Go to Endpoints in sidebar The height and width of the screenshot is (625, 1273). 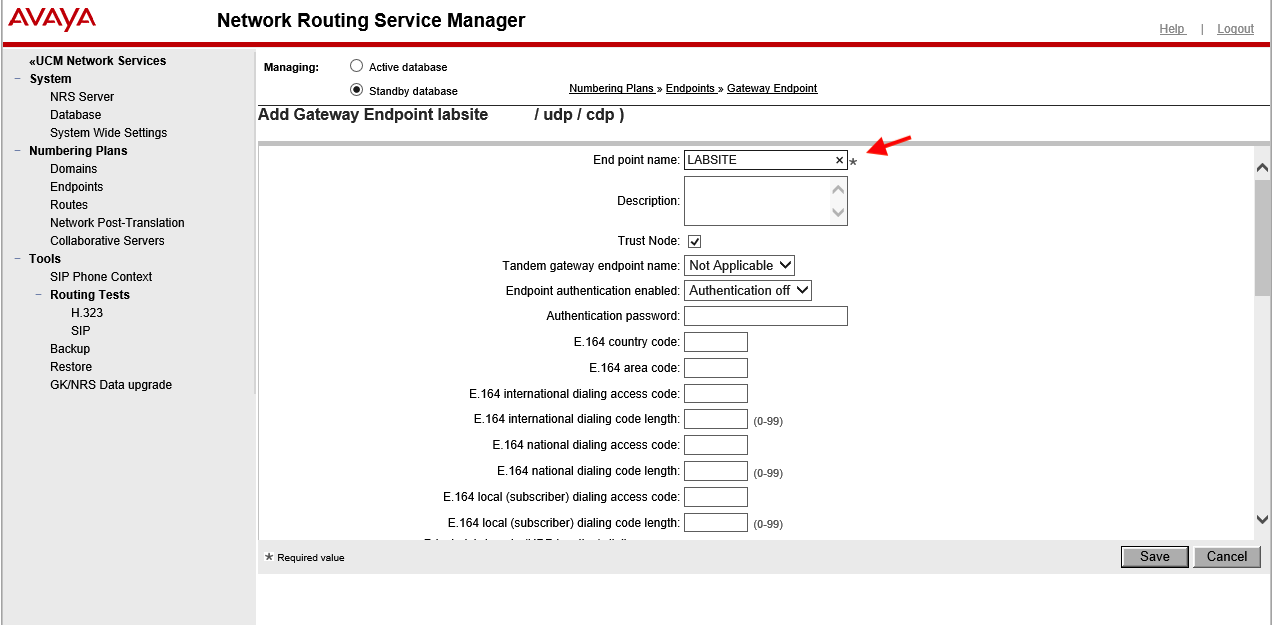tap(77, 187)
